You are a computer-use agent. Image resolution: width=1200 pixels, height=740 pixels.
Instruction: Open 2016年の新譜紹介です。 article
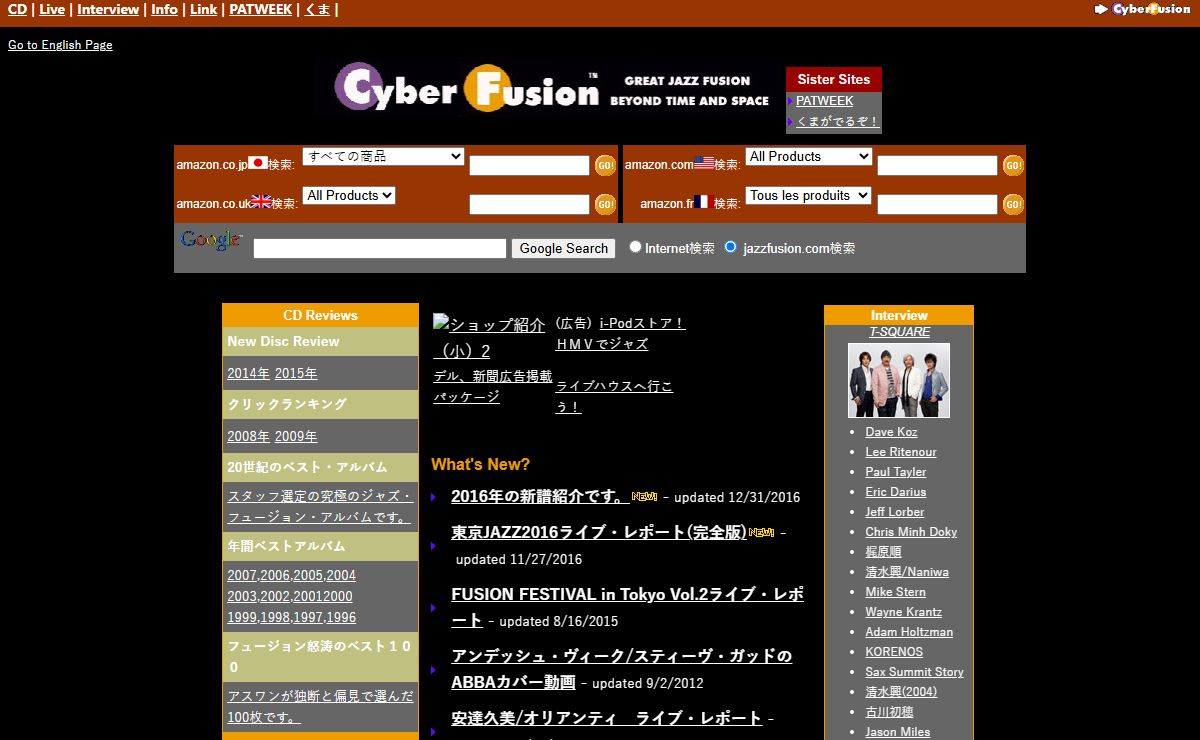pyautogui.click(x=540, y=496)
